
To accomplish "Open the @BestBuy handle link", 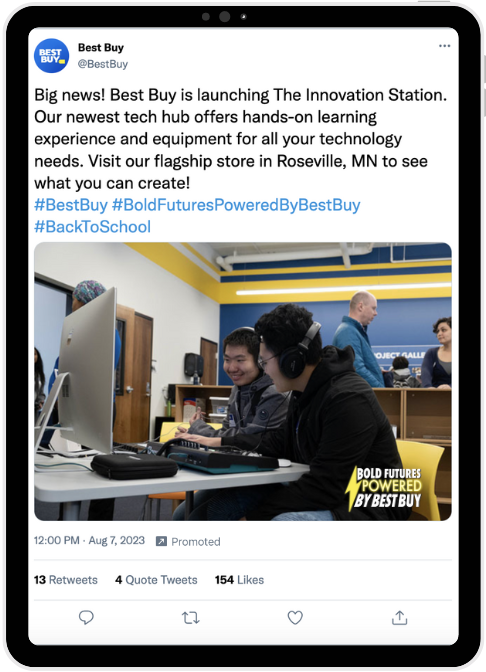I will tap(102, 64).
